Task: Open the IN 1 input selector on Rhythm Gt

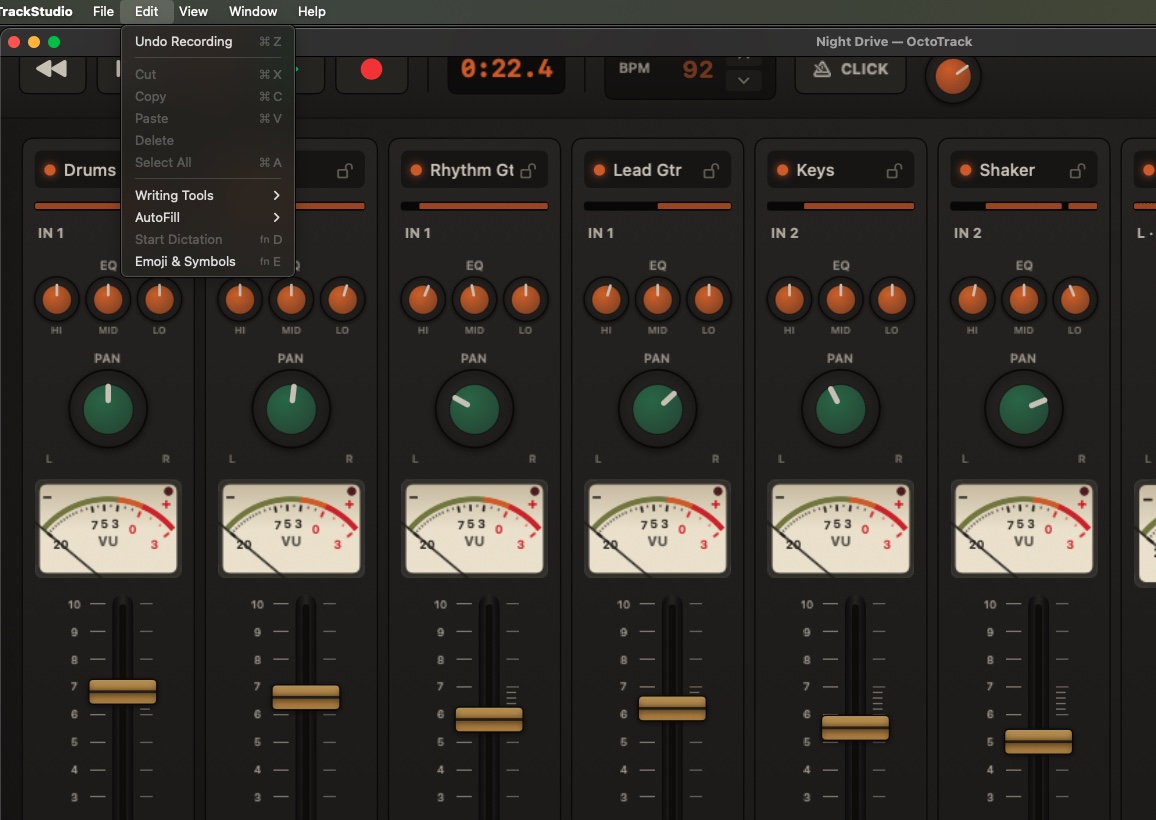Action: (417, 233)
